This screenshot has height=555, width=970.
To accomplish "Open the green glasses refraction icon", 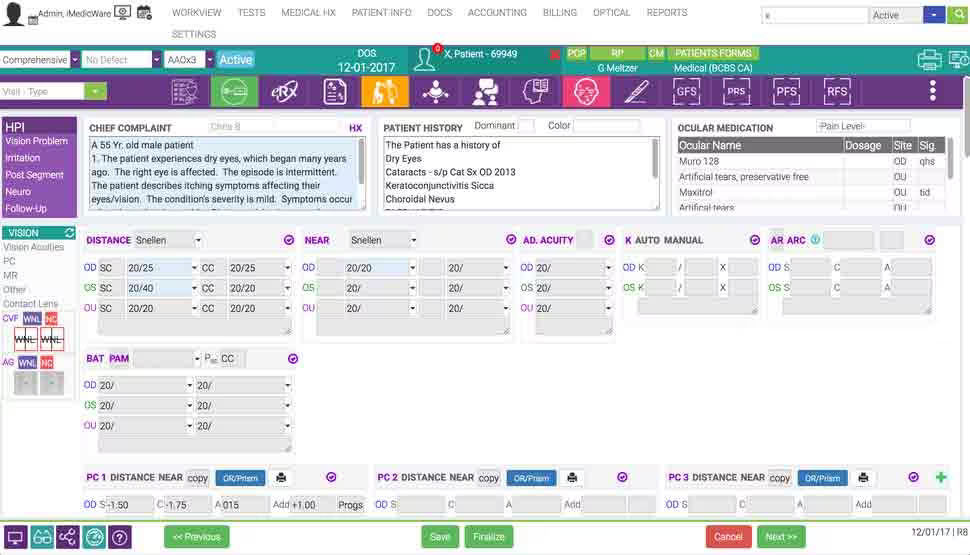I will point(234,92).
